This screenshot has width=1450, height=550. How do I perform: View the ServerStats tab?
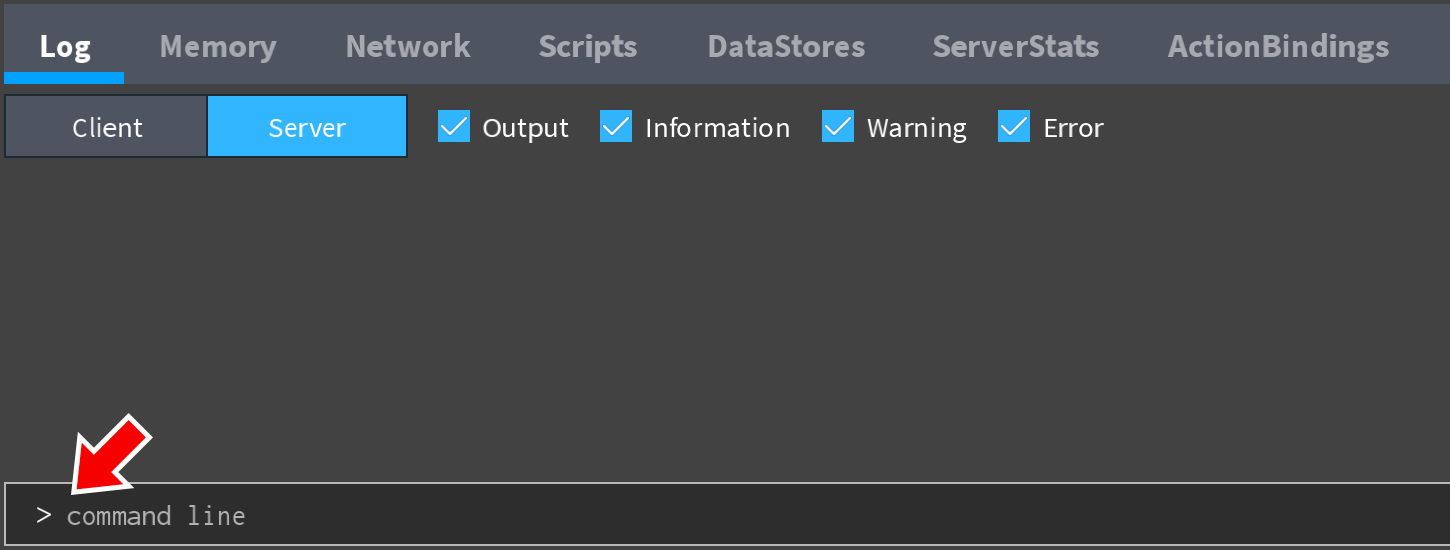1016,46
